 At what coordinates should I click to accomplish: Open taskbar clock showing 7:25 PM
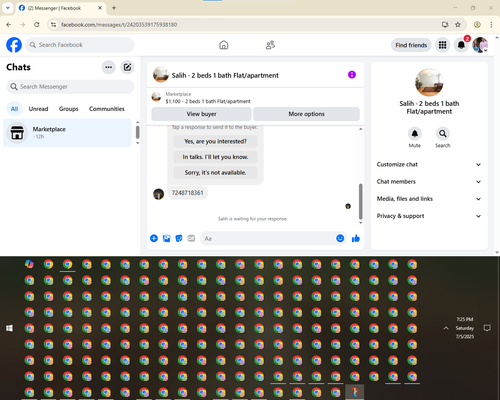pyautogui.click(x=465, y=328)
